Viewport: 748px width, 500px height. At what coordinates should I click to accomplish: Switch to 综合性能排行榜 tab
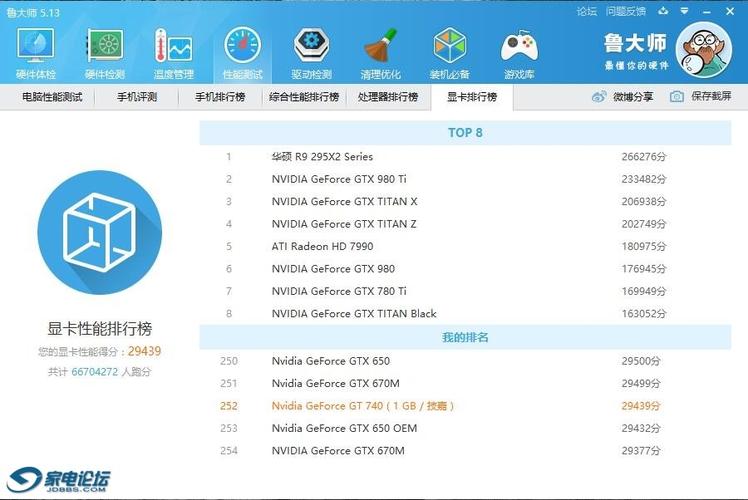pyautogui.click(x=304, y=97)
